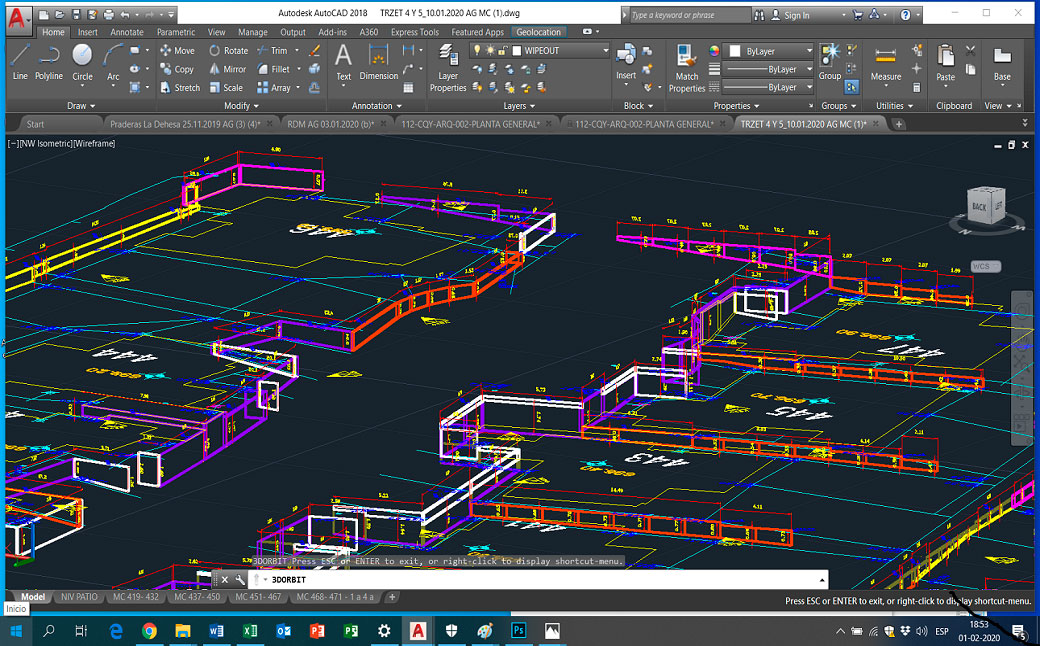Viewport: 1040px width, 646px height.
Task: Expand the Draw panel
Action: 81,105
